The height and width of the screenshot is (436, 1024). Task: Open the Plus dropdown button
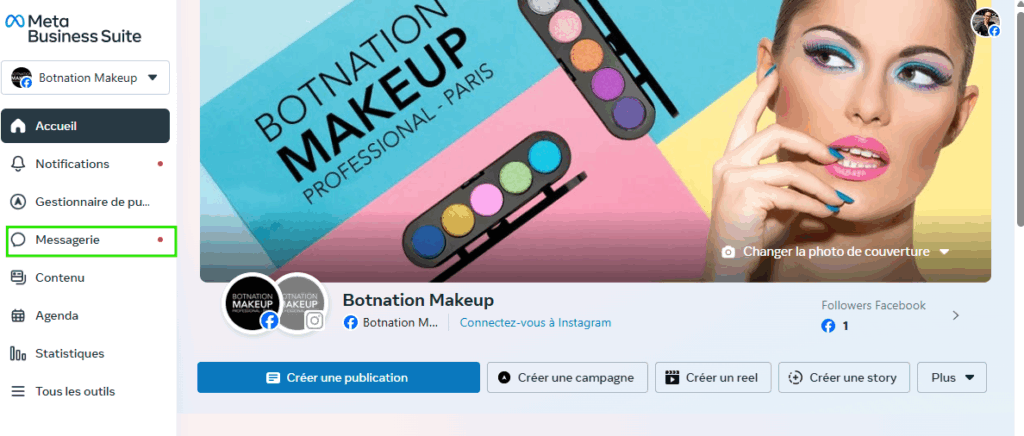[952, 378]
